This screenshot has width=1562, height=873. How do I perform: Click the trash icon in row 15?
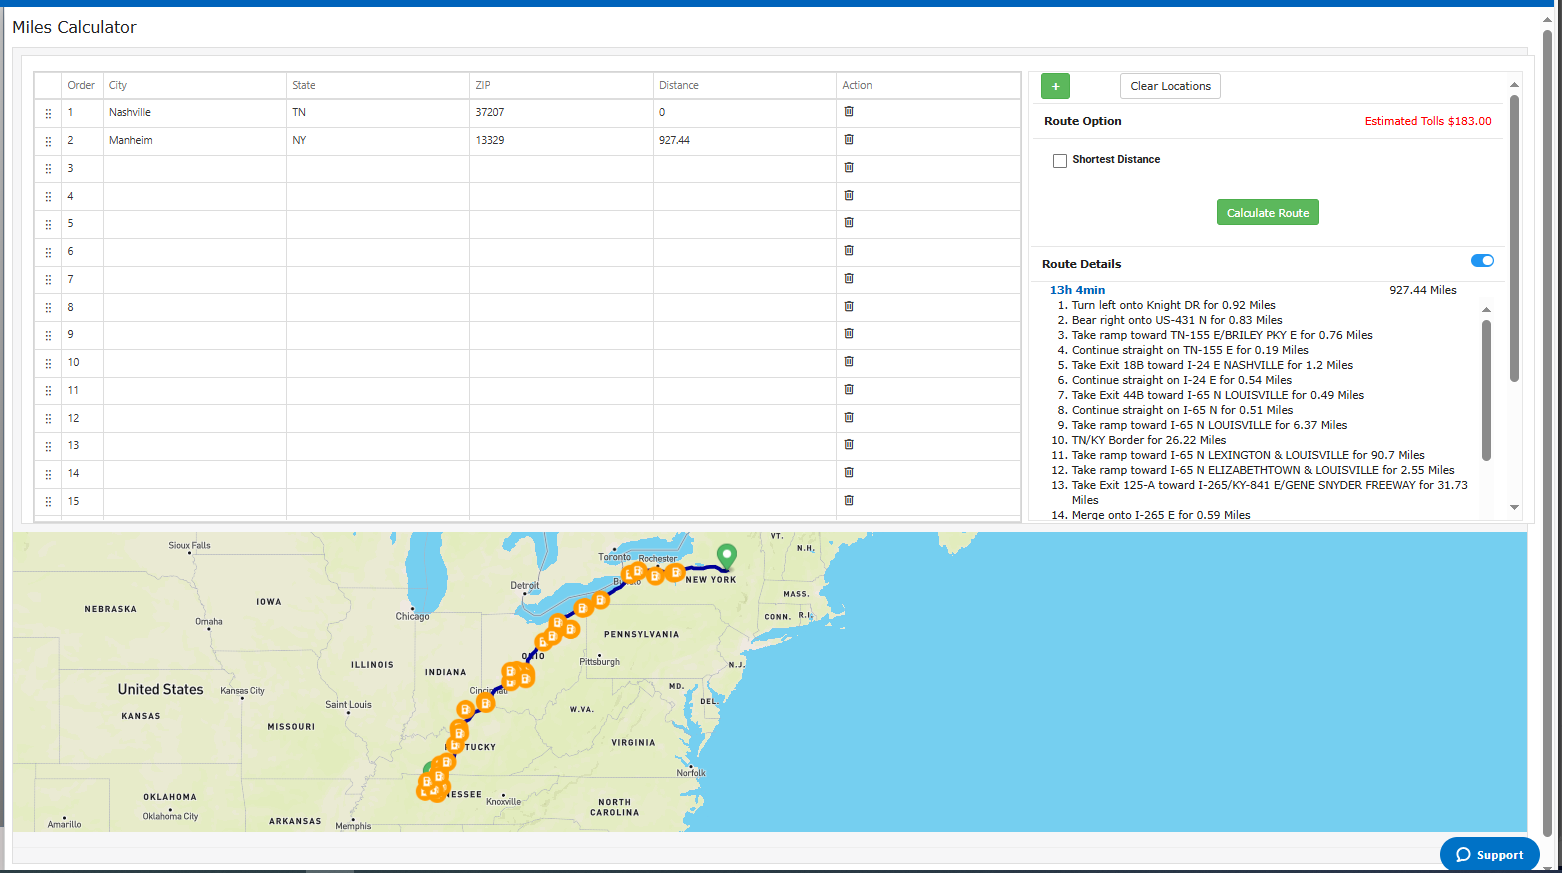click(x=849, y=501)
